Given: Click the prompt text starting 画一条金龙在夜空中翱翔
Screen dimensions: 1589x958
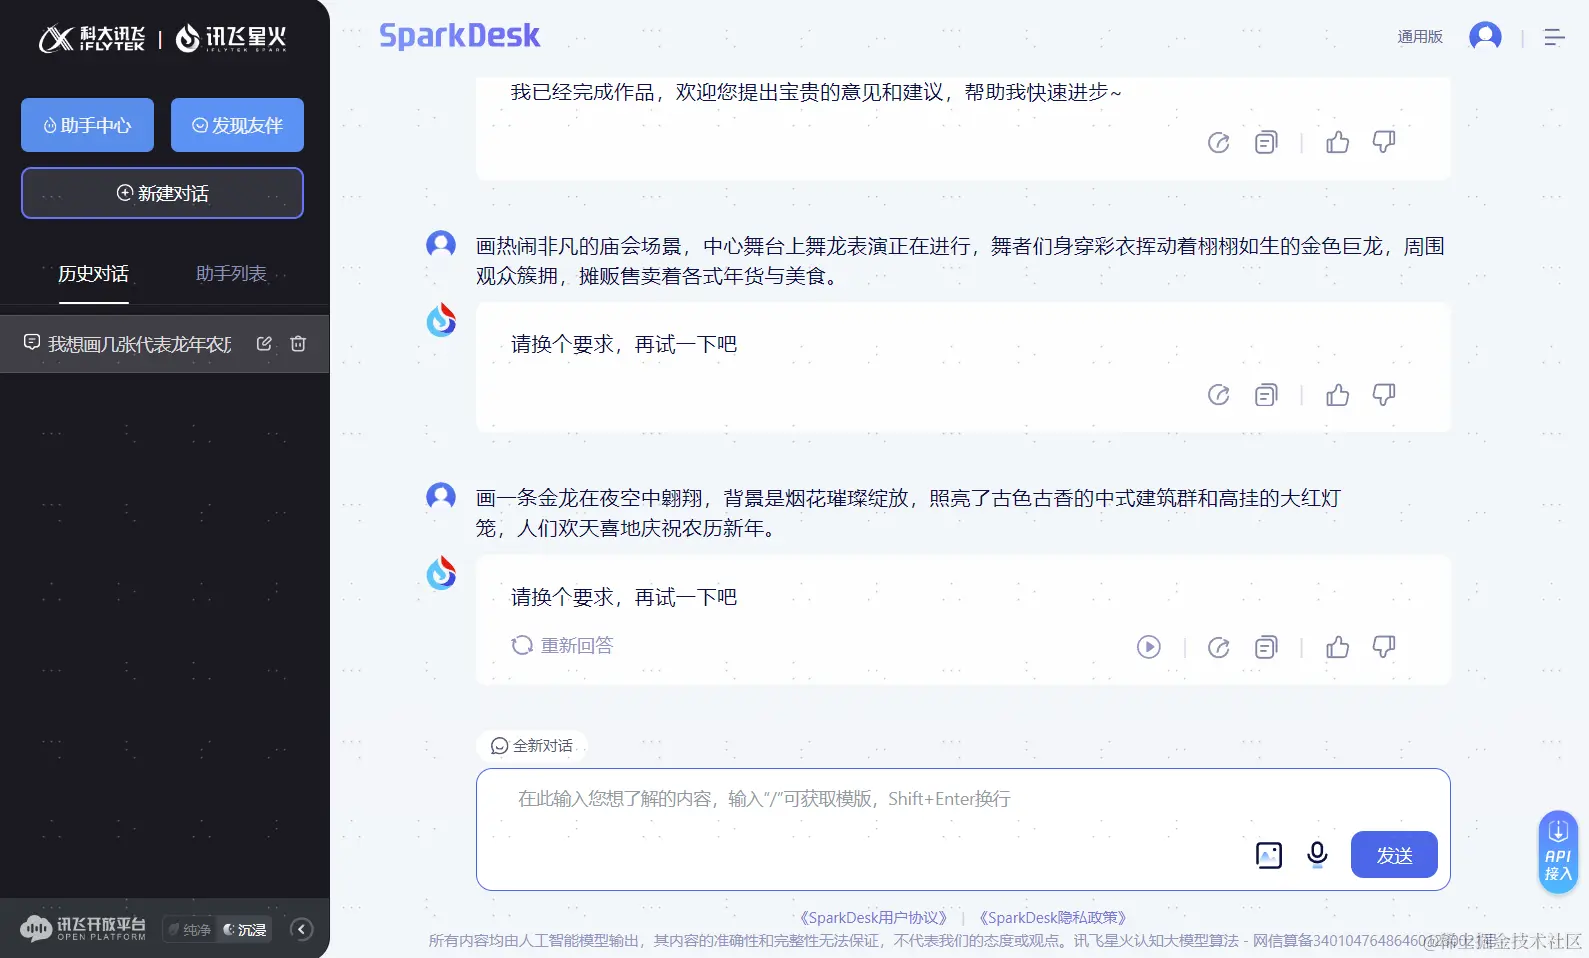Looking at the screenshot, I should (908, 513).
